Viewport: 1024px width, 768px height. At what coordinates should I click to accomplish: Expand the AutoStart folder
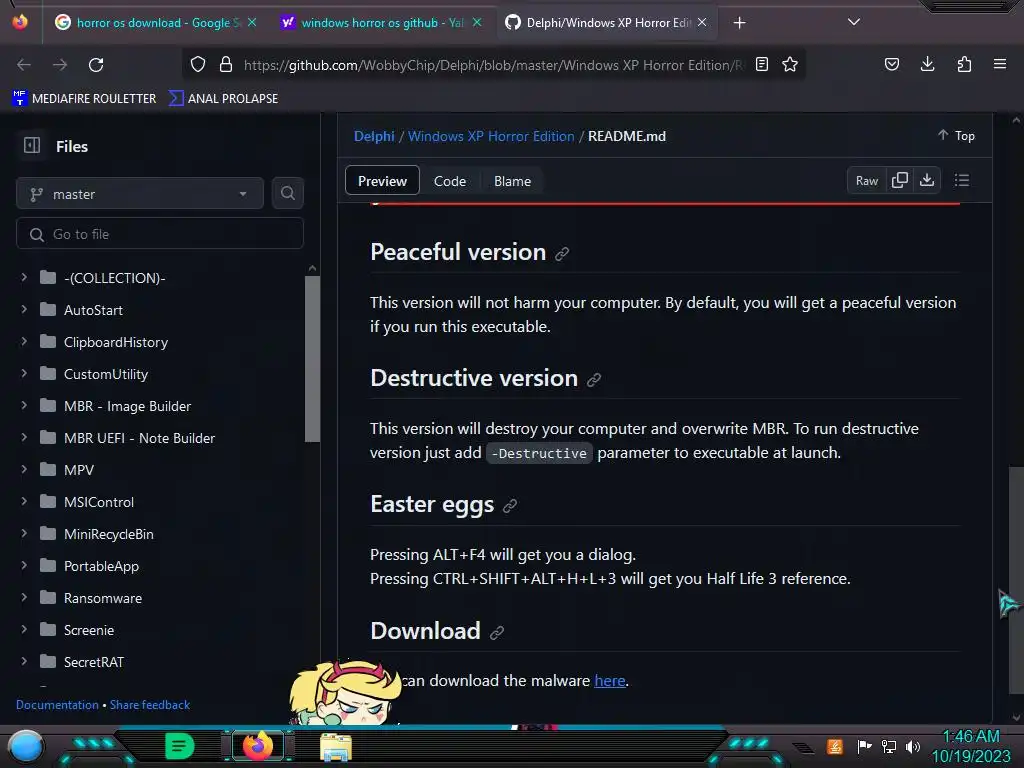[24, 310]
